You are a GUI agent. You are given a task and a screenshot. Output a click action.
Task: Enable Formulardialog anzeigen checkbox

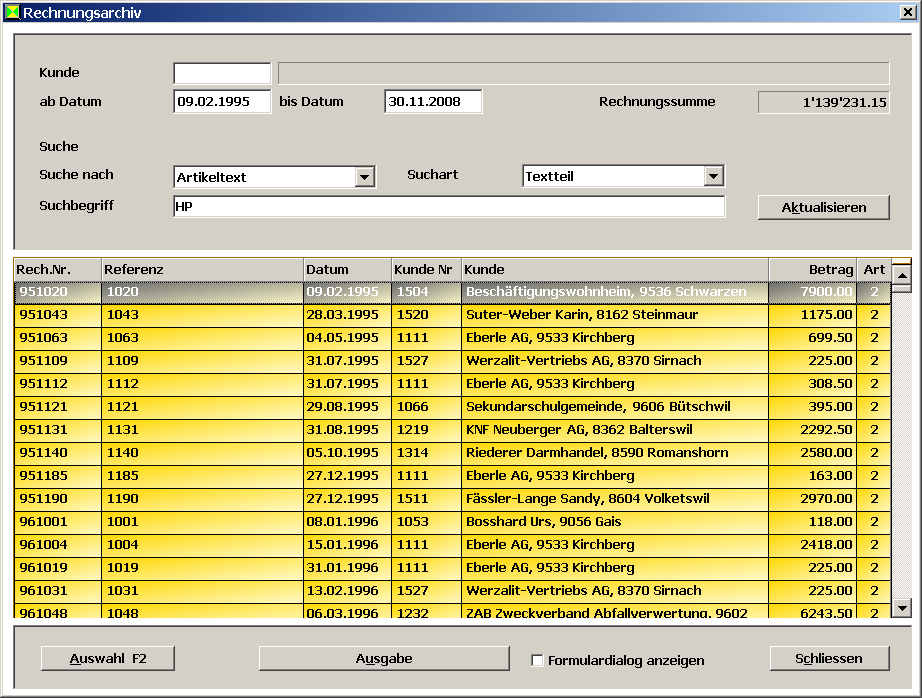538,660
